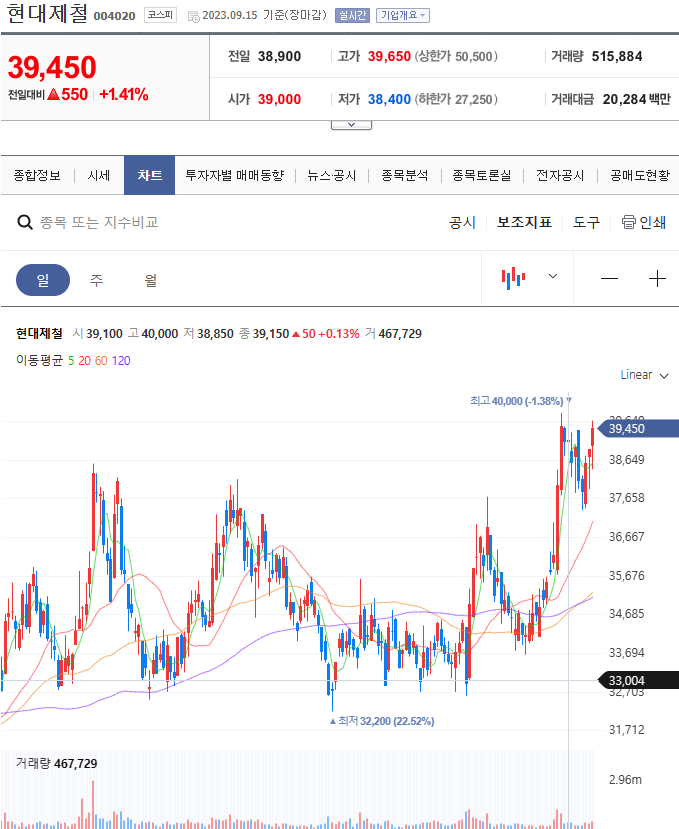Screen dimensions: 679x829
Task: Toggle the 60-day moving average
Action: click(x=101, y=361)
